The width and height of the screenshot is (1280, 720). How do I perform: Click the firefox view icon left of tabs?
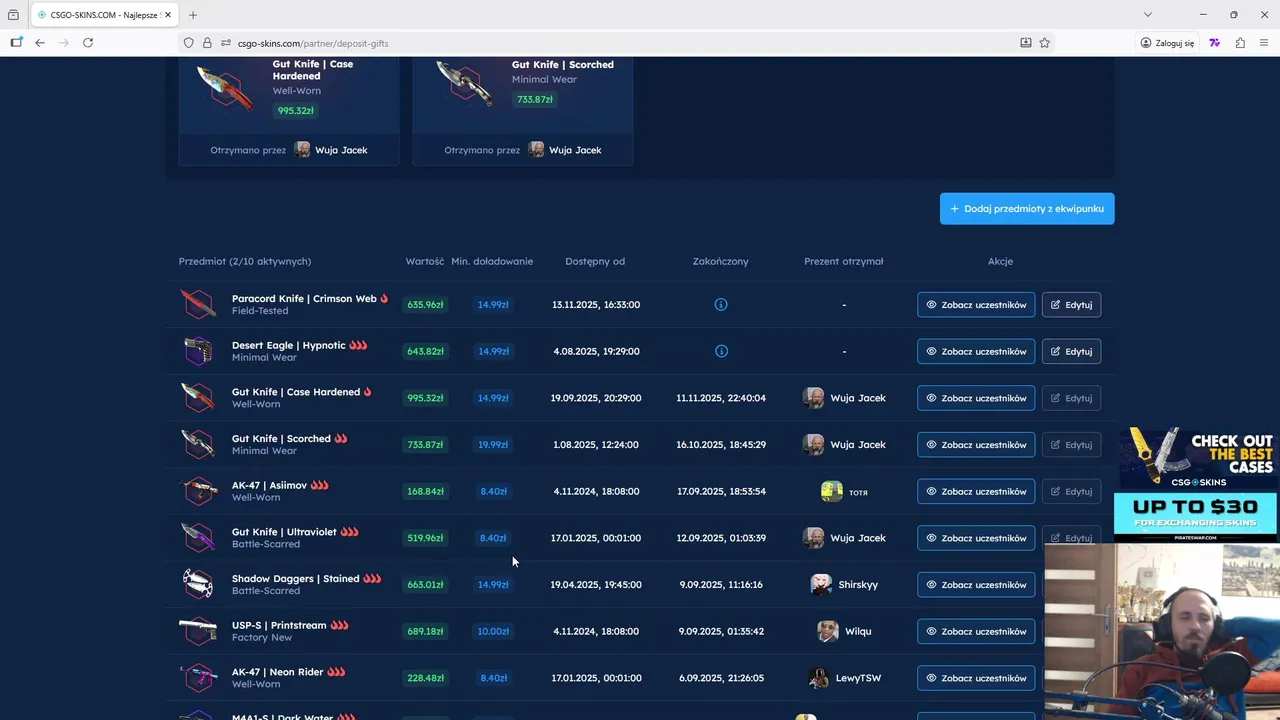tap(13, 15)
